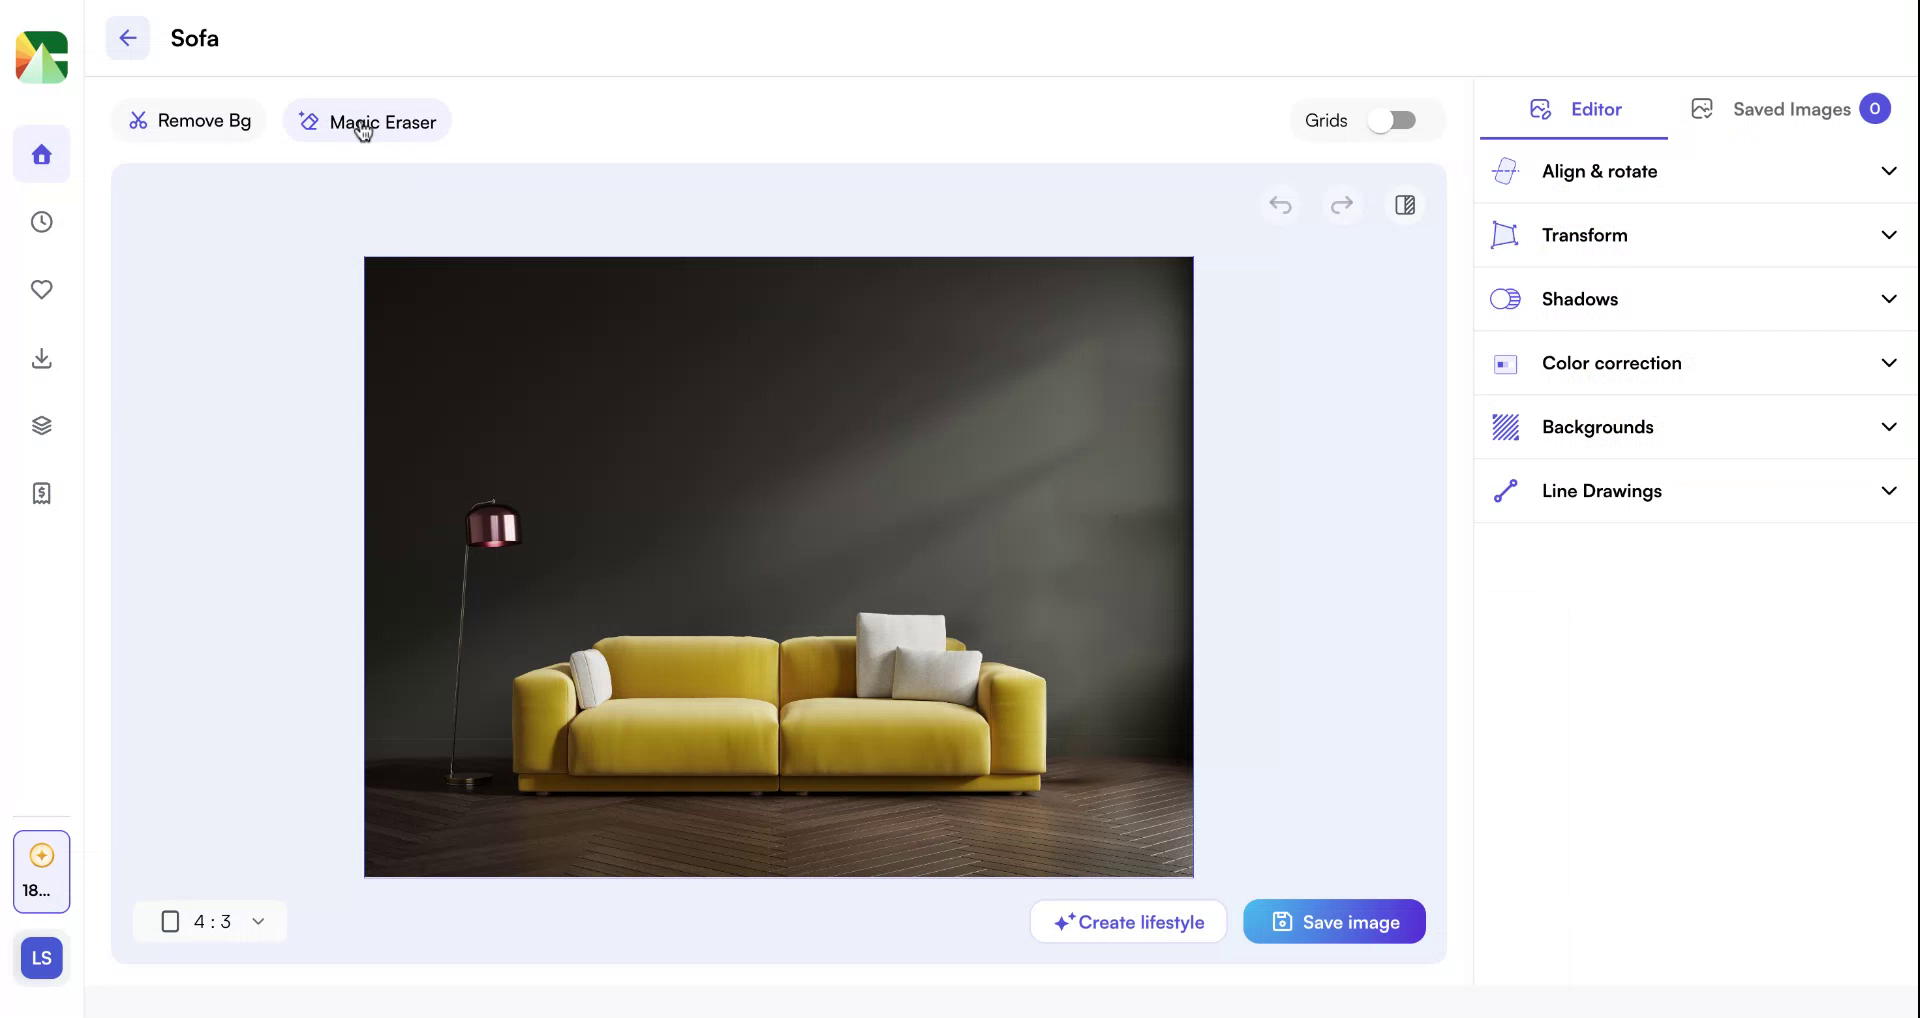Undo the last edit
This screenshot has width=1920, height=1018.
point(1281,205)
